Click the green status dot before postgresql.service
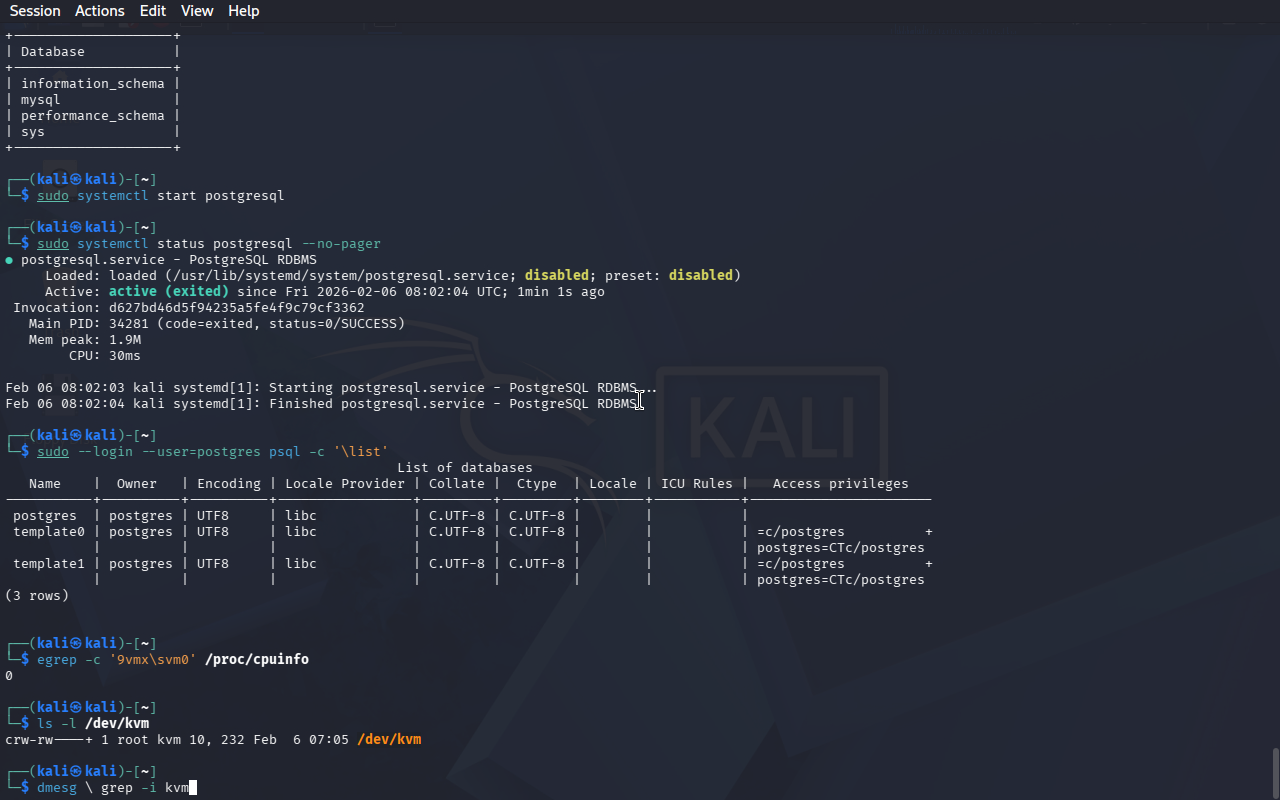The height and width of the screenshot is (800, 1280). (x=9, y=260)
